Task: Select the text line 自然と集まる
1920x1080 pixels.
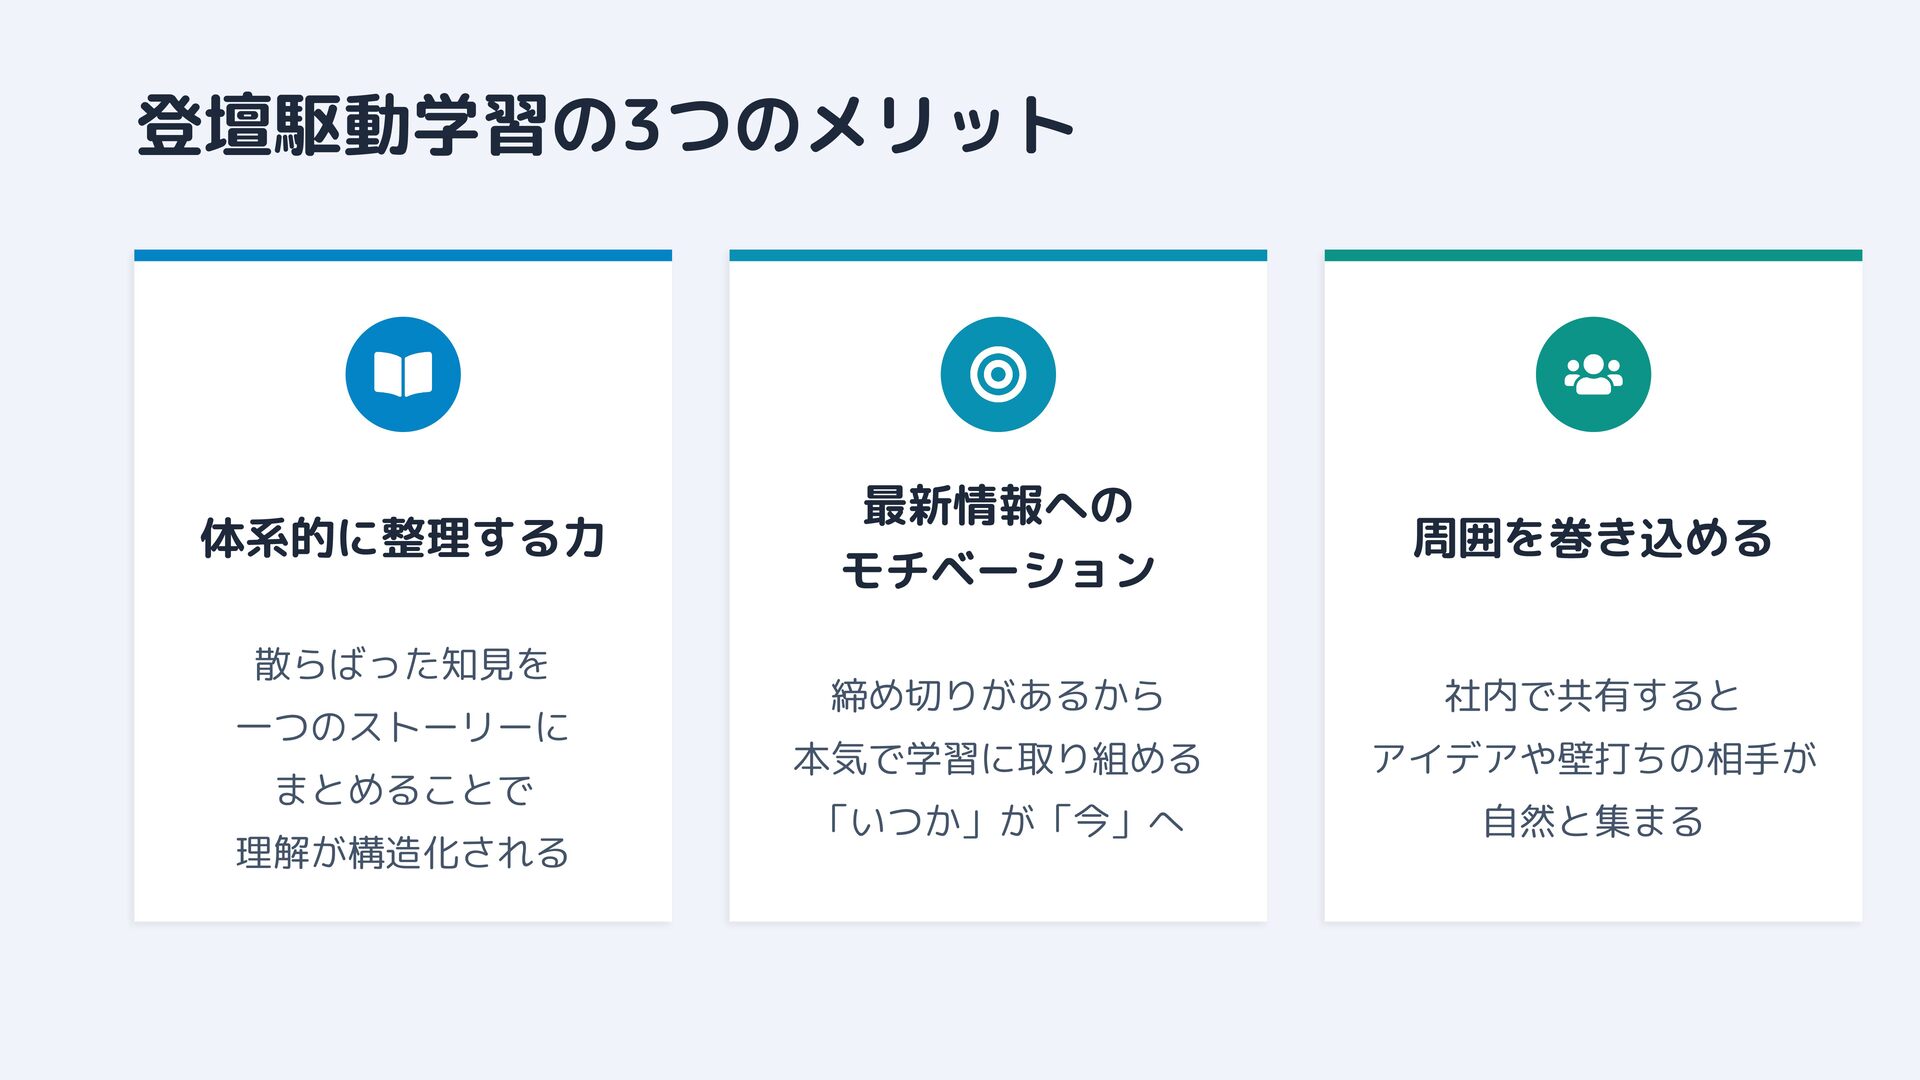Action: coord(1593,822)
